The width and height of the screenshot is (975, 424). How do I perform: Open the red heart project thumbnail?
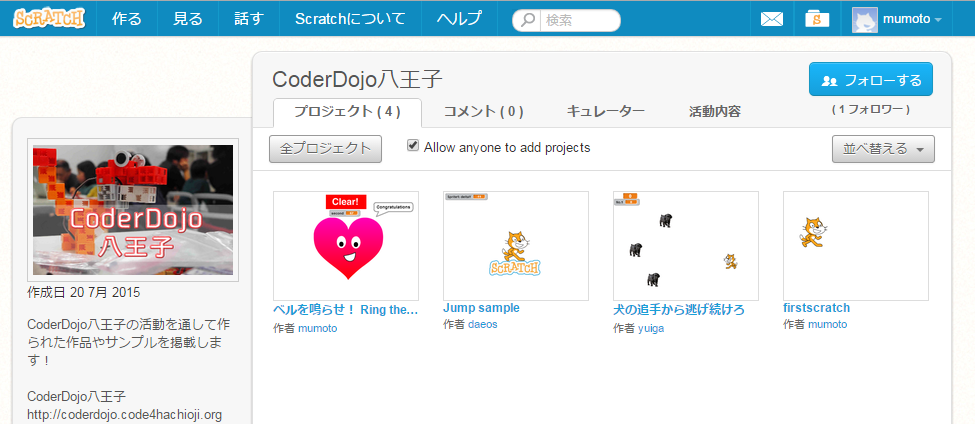point(345,245)
